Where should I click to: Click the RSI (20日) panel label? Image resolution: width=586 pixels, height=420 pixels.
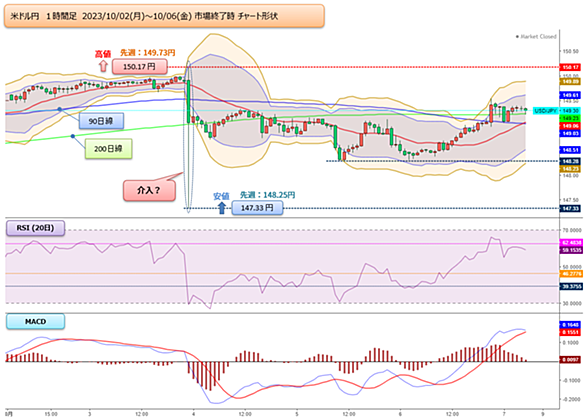point(36,228)
